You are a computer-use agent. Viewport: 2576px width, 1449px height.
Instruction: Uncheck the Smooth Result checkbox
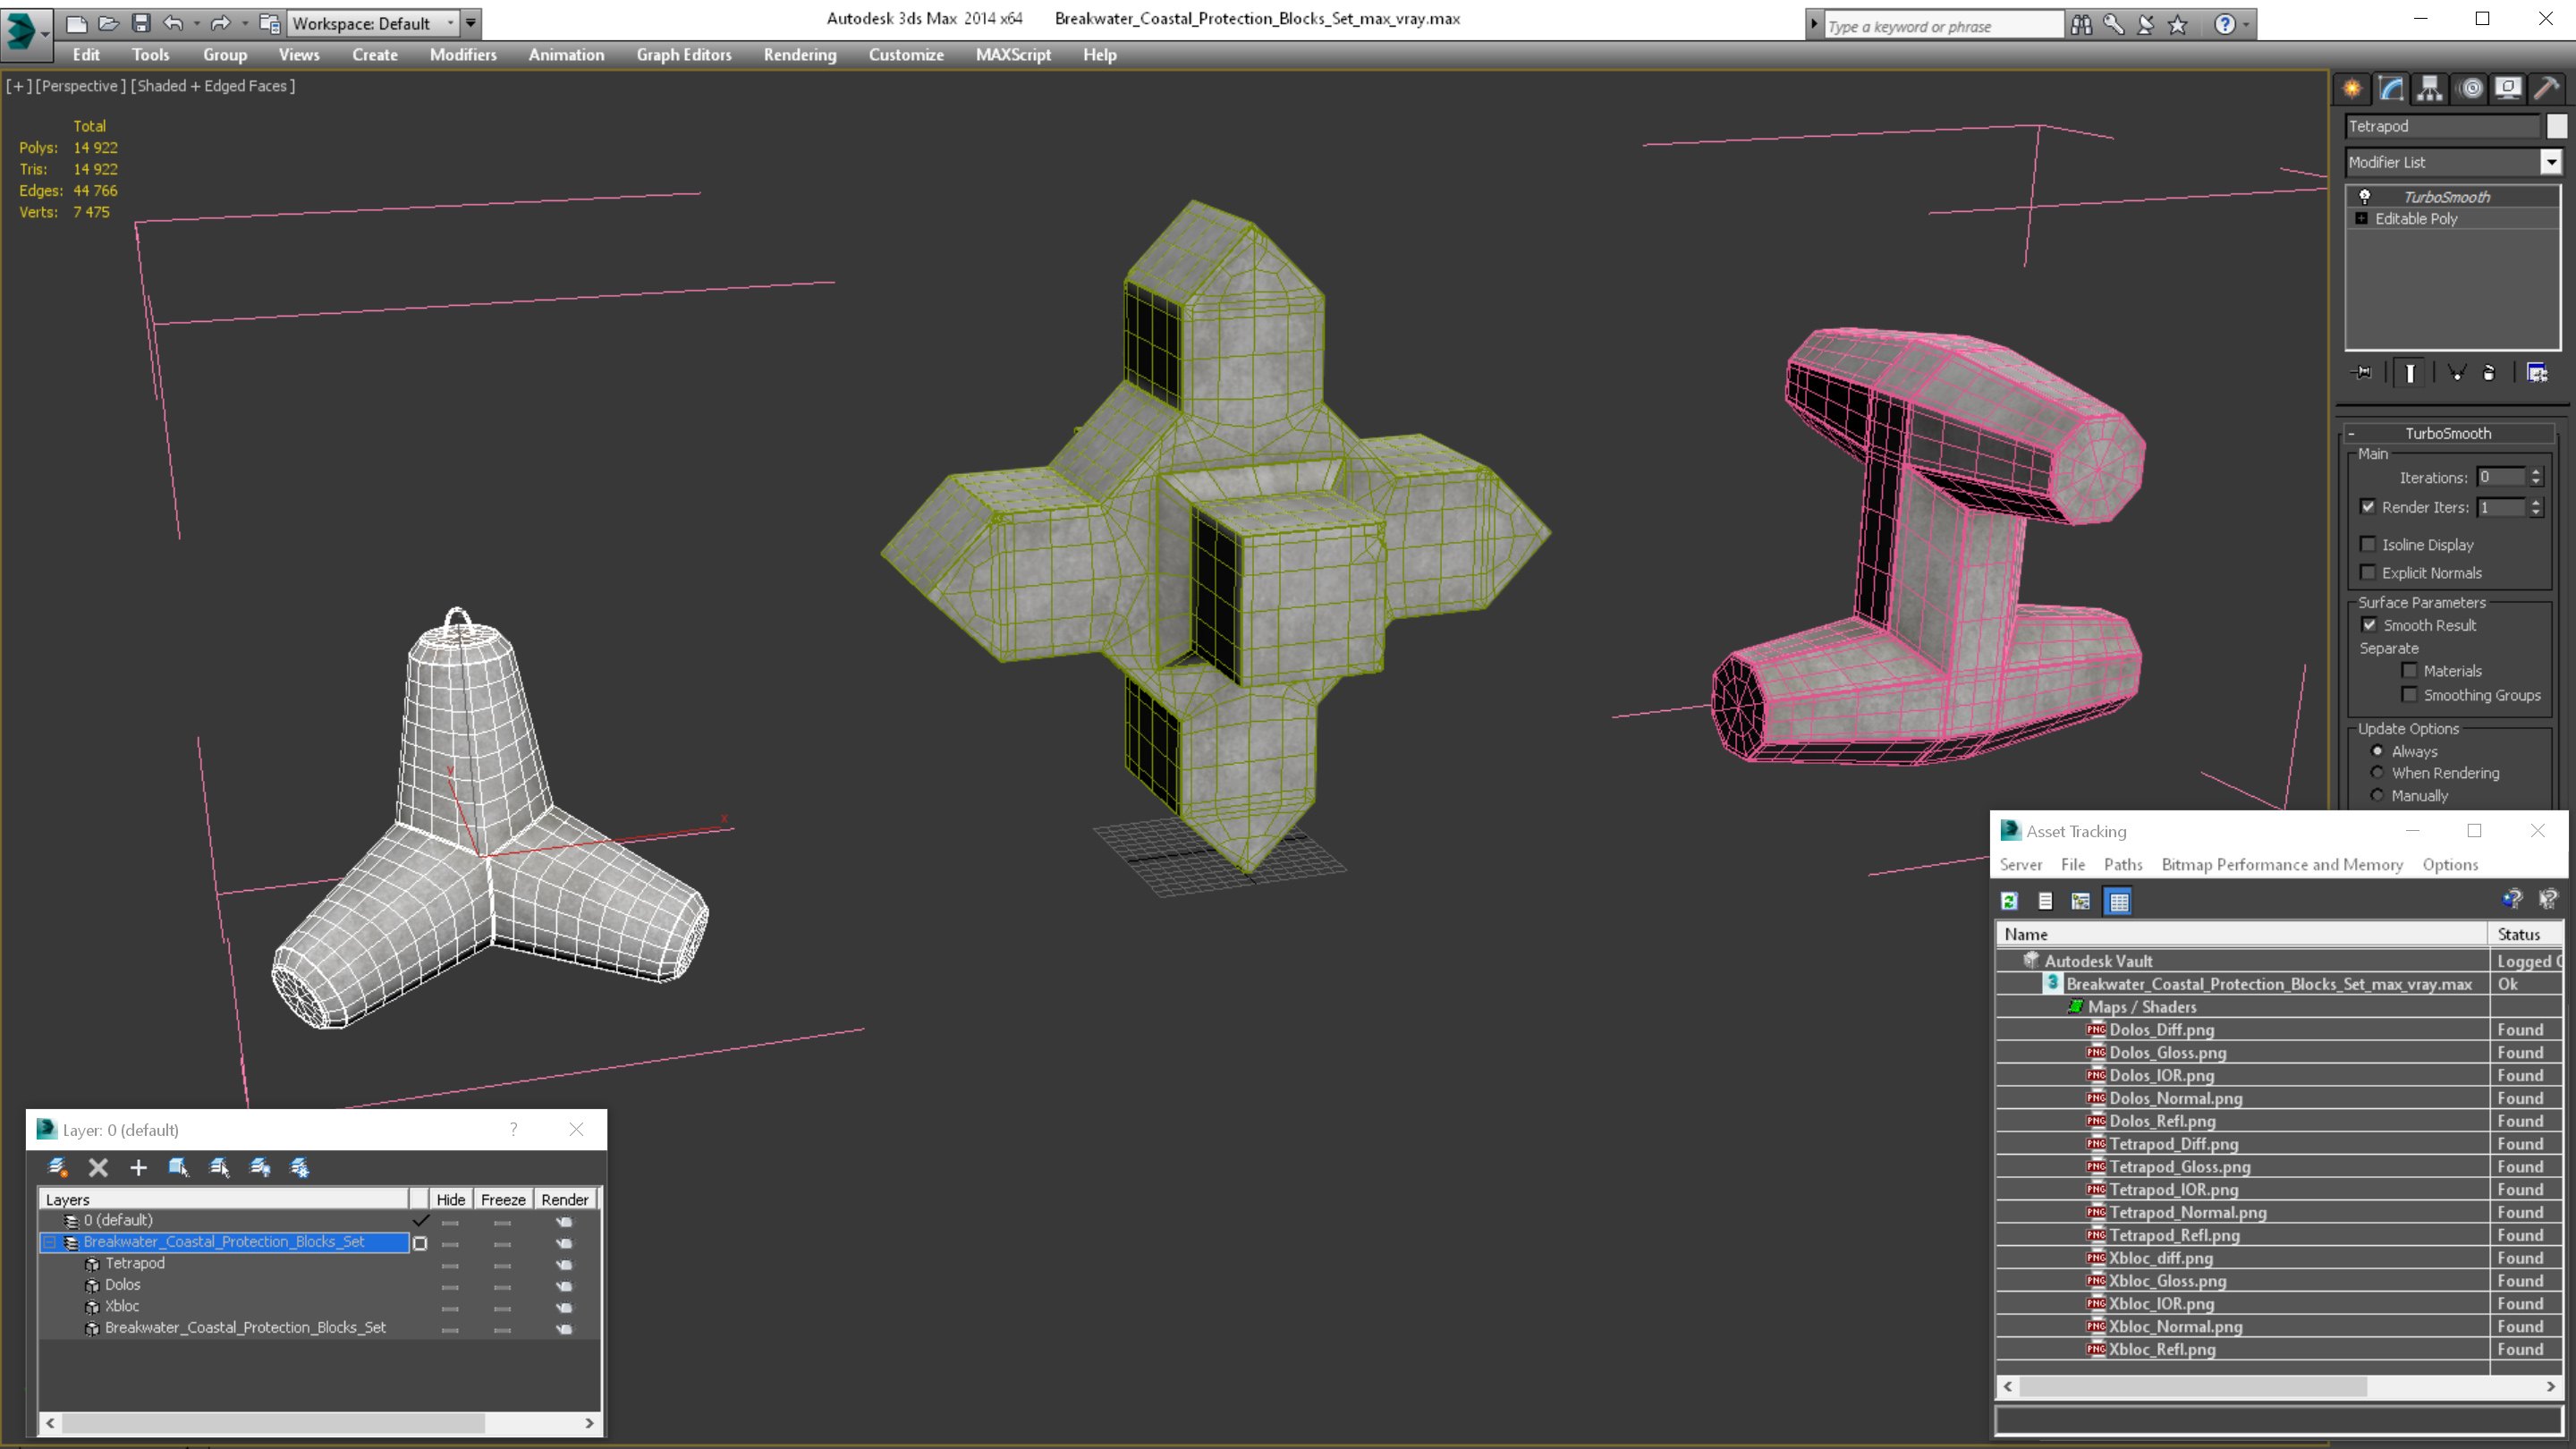click(x=2369, y=625)
